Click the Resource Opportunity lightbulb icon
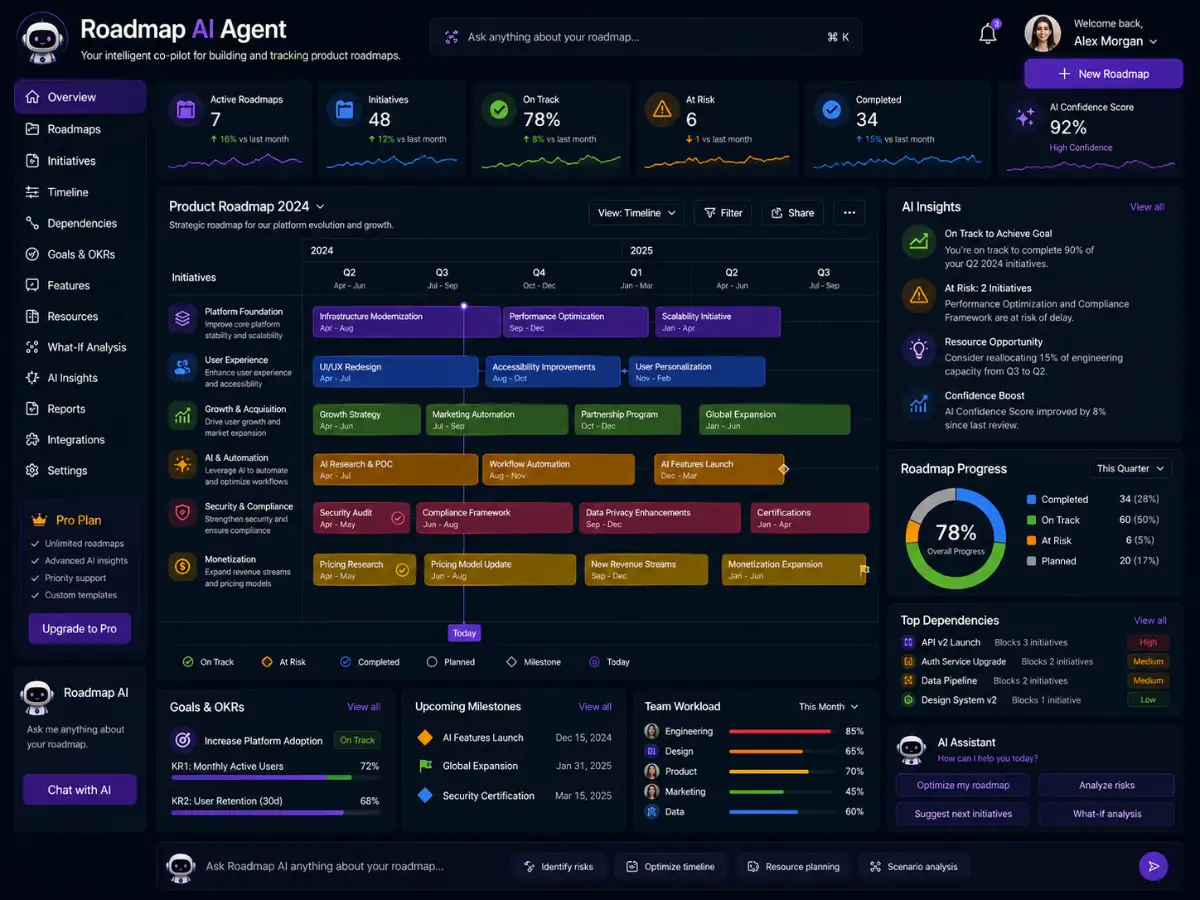This screenshot has width=1200, height=900. (917, 349)
